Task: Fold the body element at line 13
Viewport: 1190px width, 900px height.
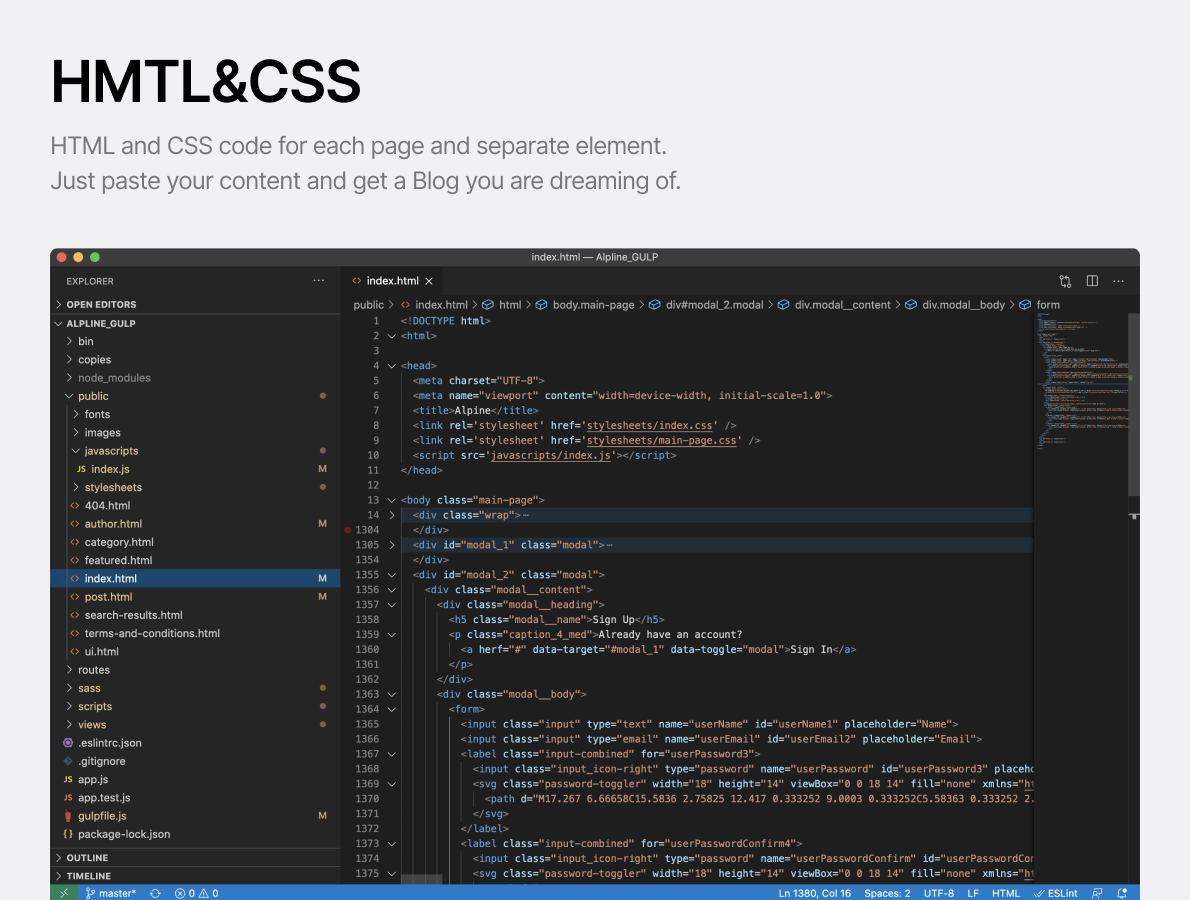Action: (x=392, y=500)
